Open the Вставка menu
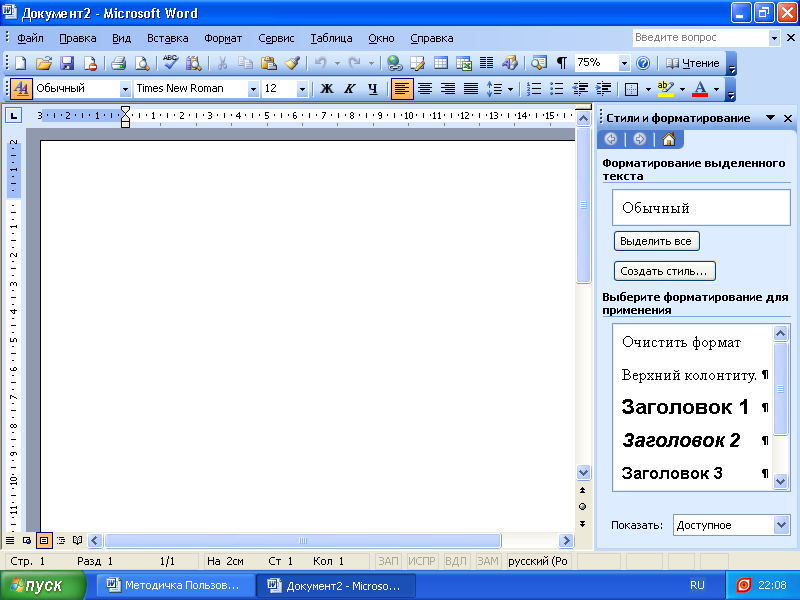 pyautogui.click(x=167, y=38)
